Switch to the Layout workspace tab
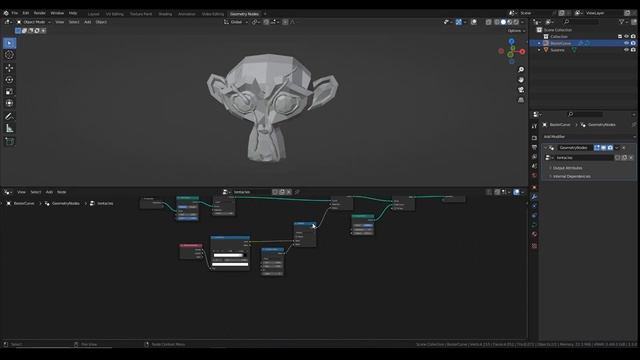This screenshot has height=360, width=640. click(93, 14)
